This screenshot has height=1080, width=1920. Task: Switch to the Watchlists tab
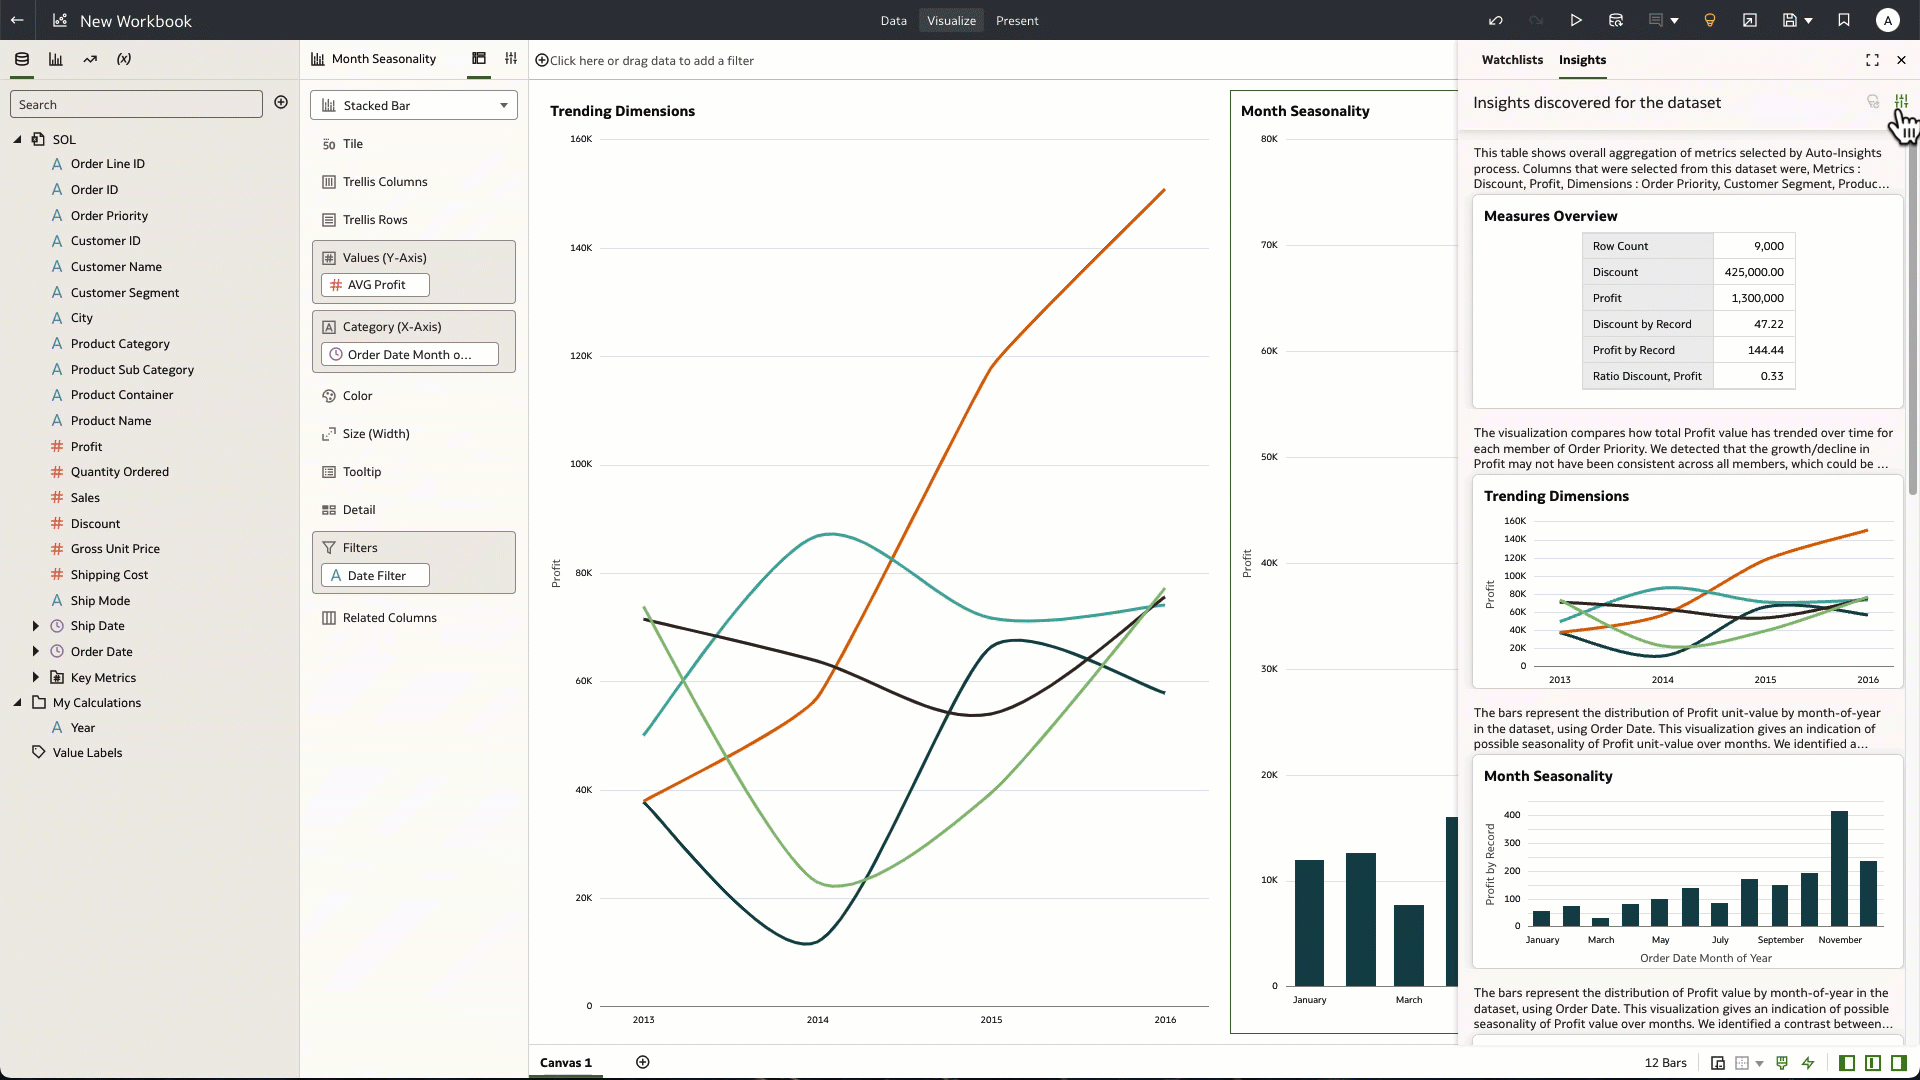[1511, 60]
